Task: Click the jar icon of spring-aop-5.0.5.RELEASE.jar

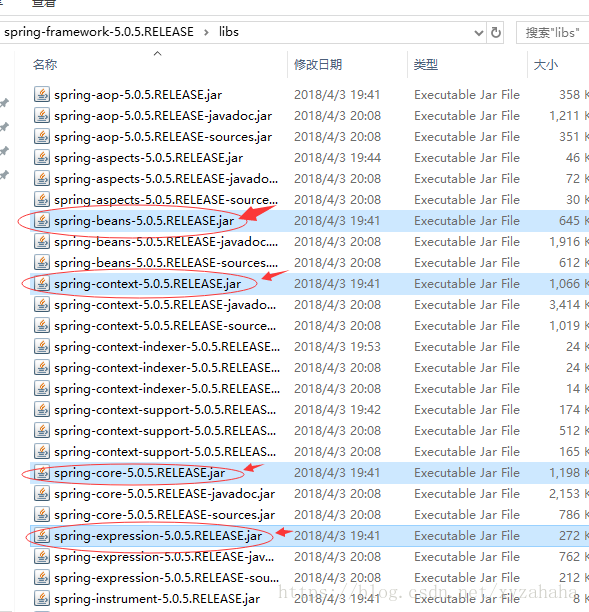Action: (x=42, y=94)
